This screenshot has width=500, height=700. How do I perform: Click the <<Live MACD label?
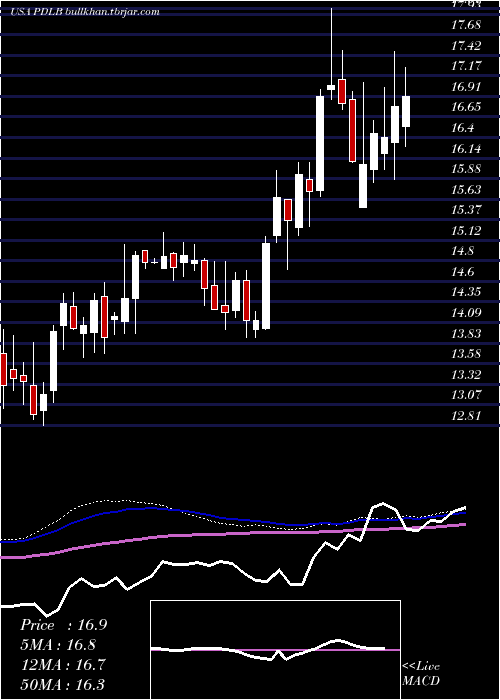(421, 674)
